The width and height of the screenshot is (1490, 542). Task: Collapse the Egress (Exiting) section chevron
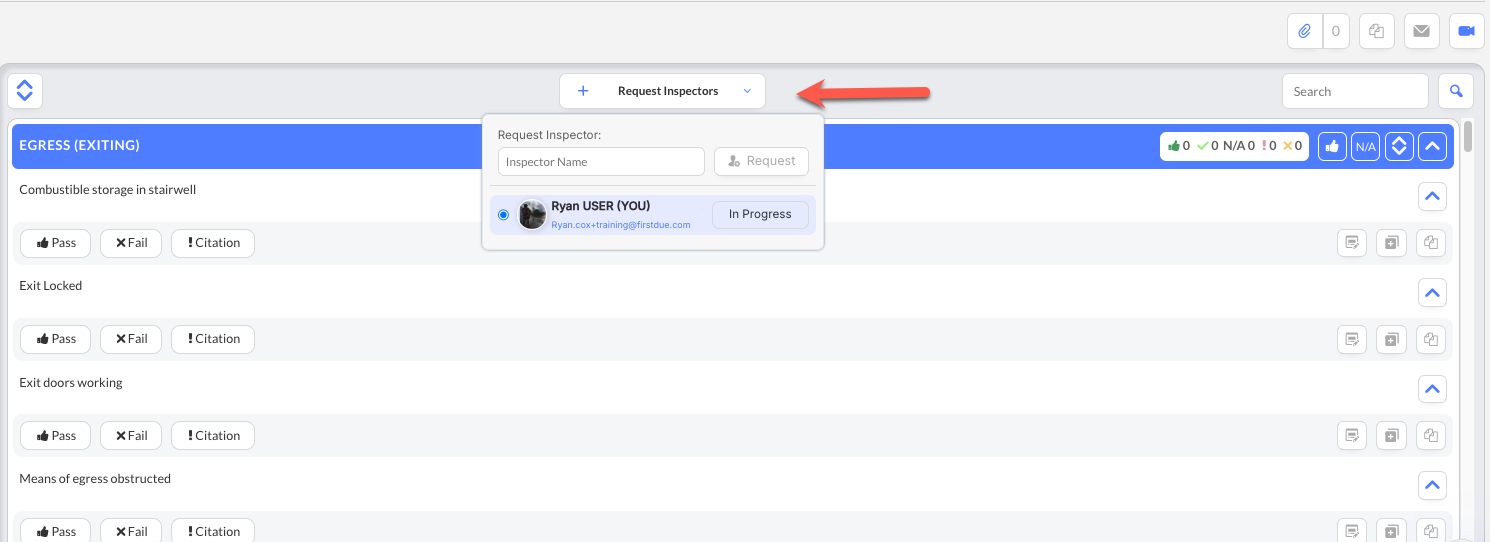pos(1433,146)
